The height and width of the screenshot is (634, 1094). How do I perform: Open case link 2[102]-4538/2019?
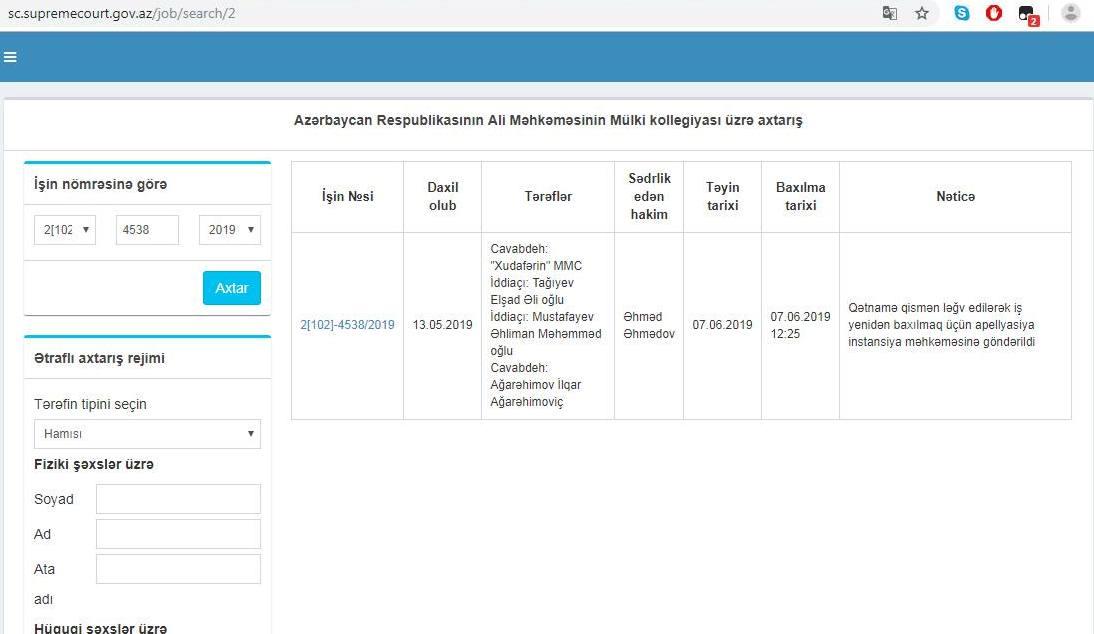[347, 325]
